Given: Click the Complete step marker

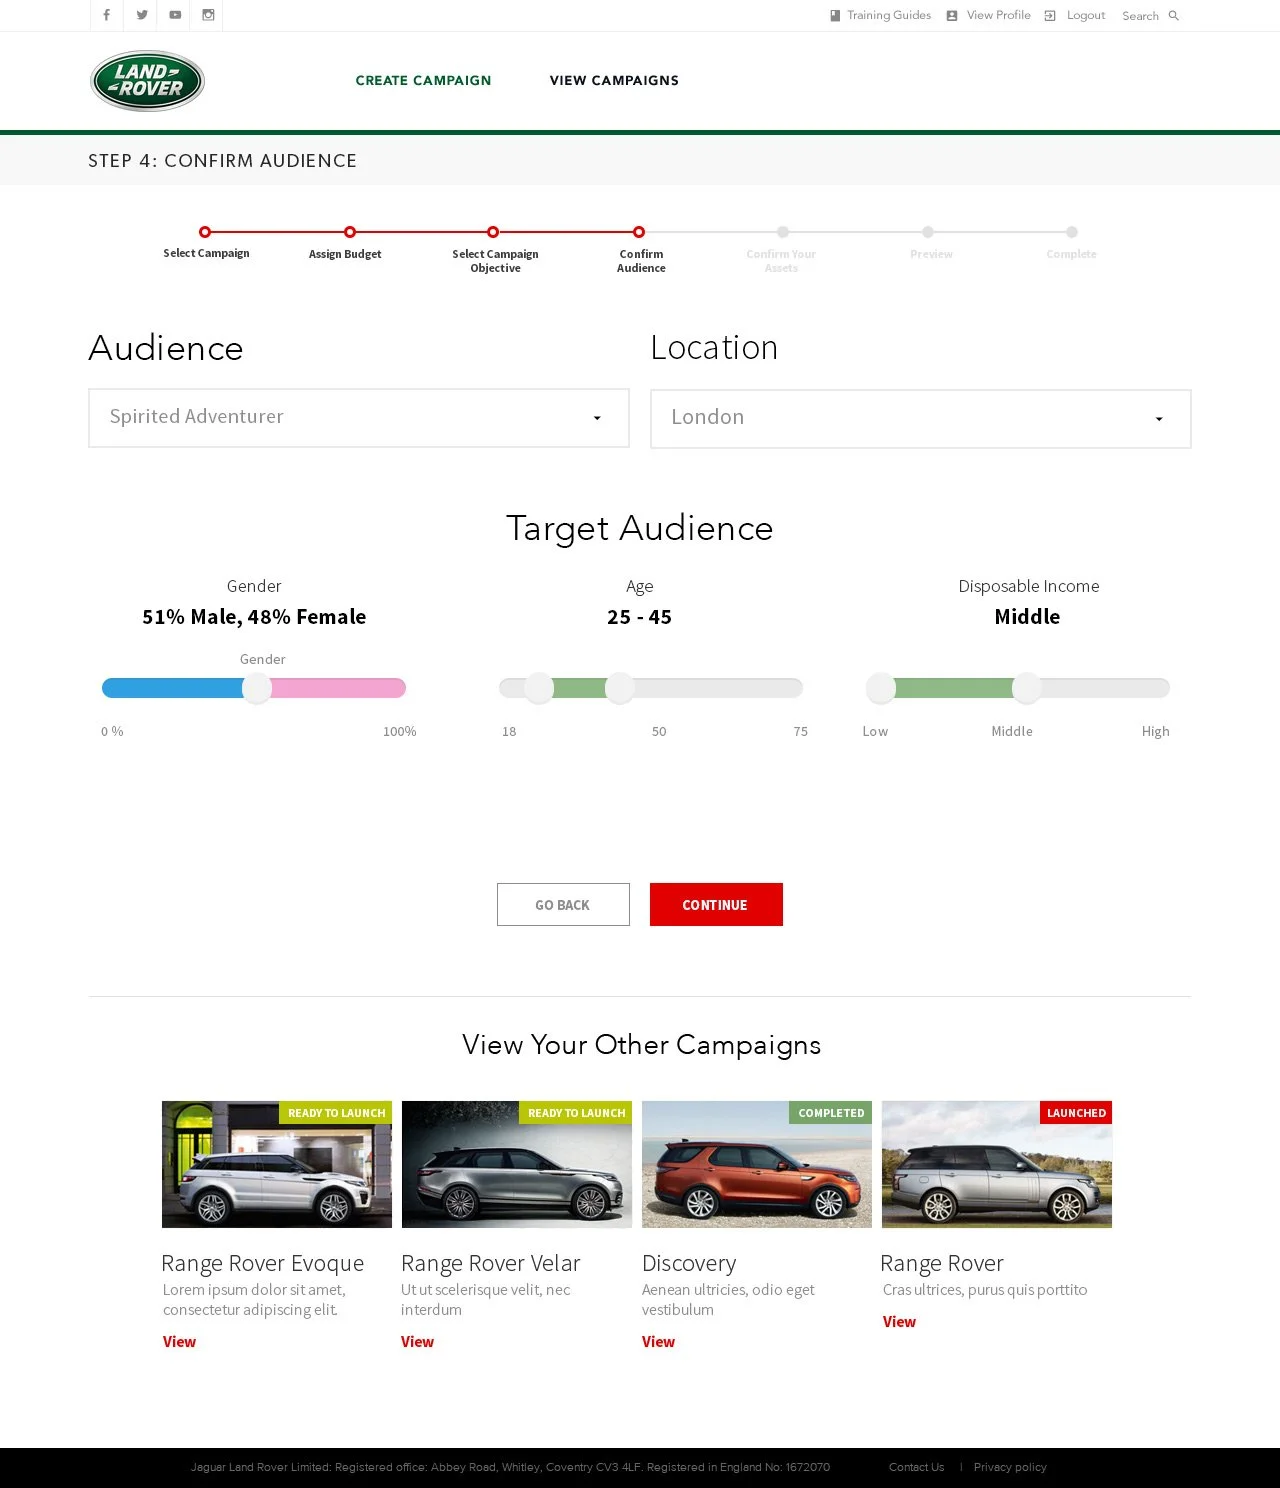Looking at the screenshot, I should 1072,232.
